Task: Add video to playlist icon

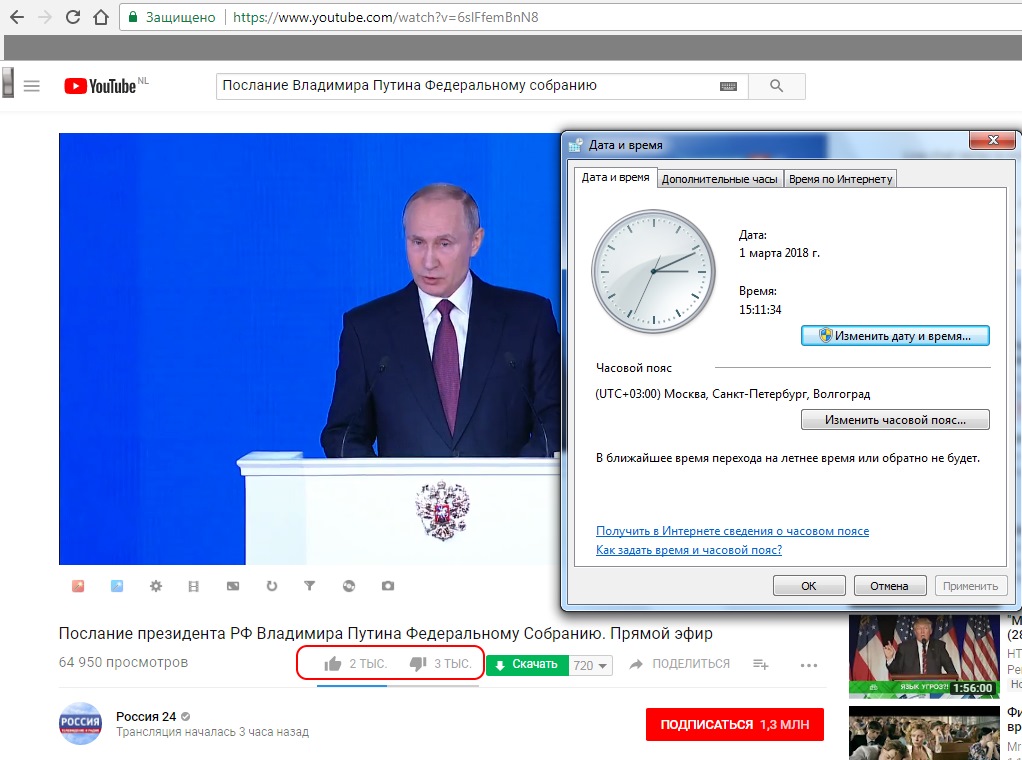Action: tap(761, 664)
